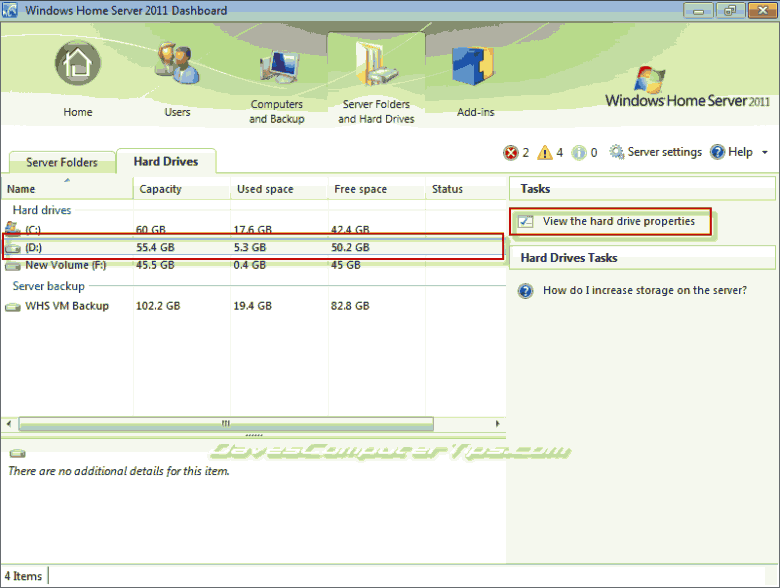780x588 pixels.
Task: Click the Hard Drives Tasks heading
Action: tap(569, 258)
